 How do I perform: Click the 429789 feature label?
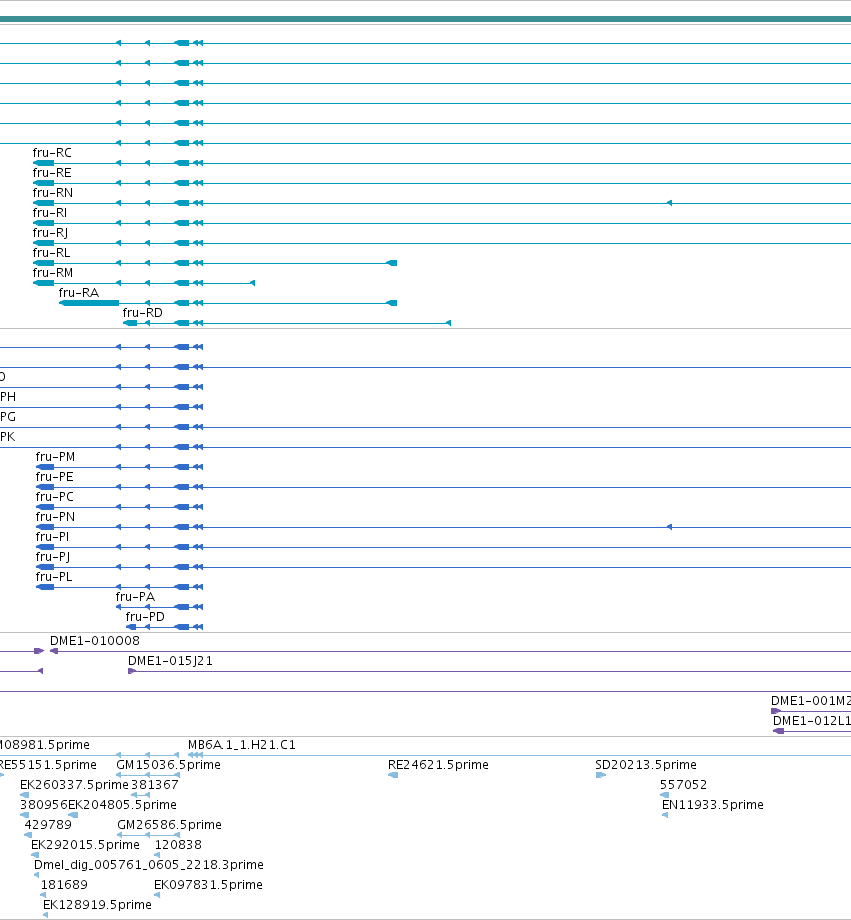coord(48,824)
